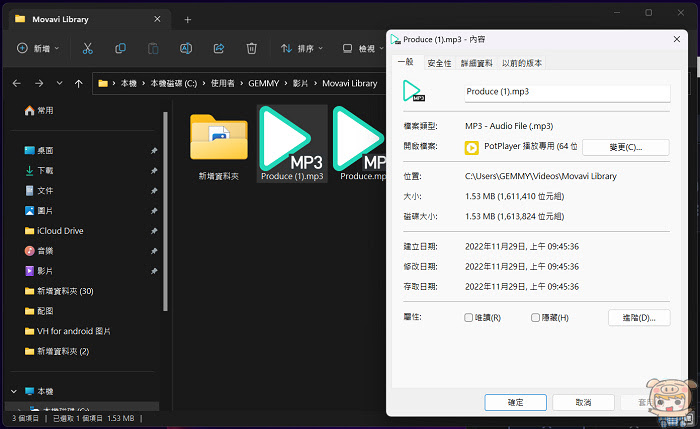The width and height of the screenshot is (700, 429).
Task: Click the Paste clipboard icon
Action: (x=153, y=48)
